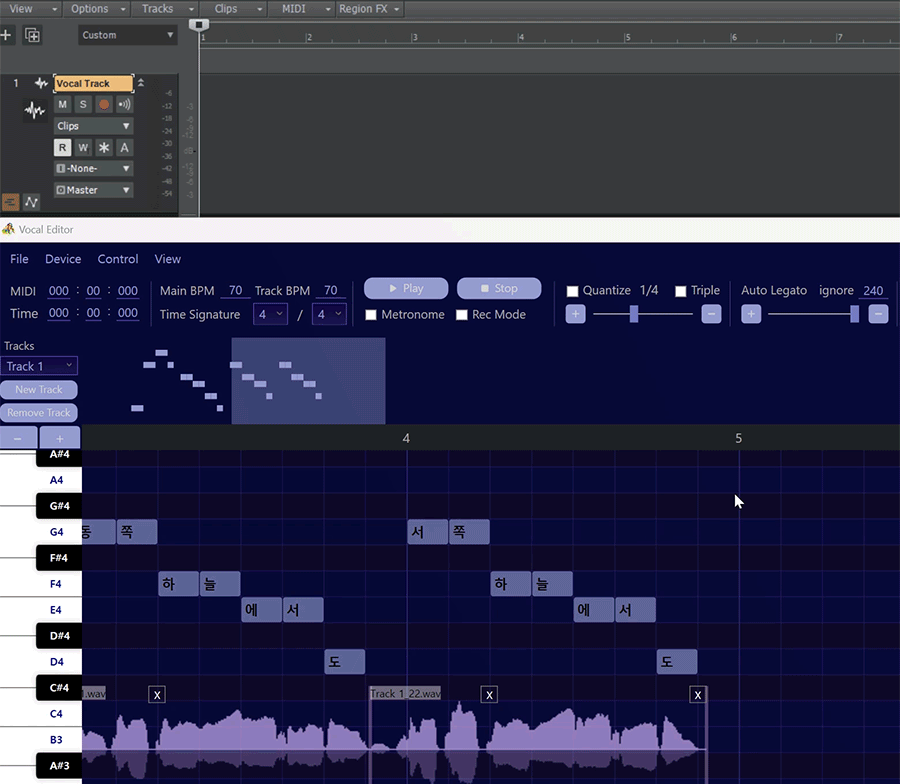This screenshot has height=784, width=900.
Task: Expand the Clips edit filter dropdown
Action: point(93,126)
